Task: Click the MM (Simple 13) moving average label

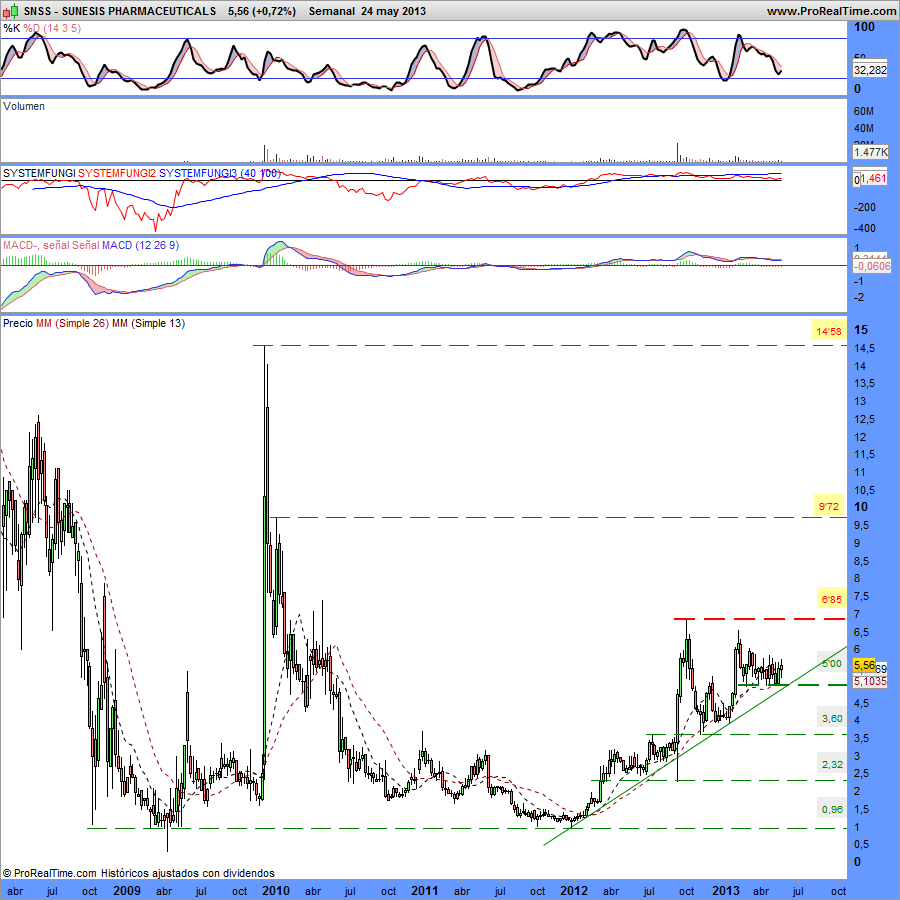Action: coord(148,323)
